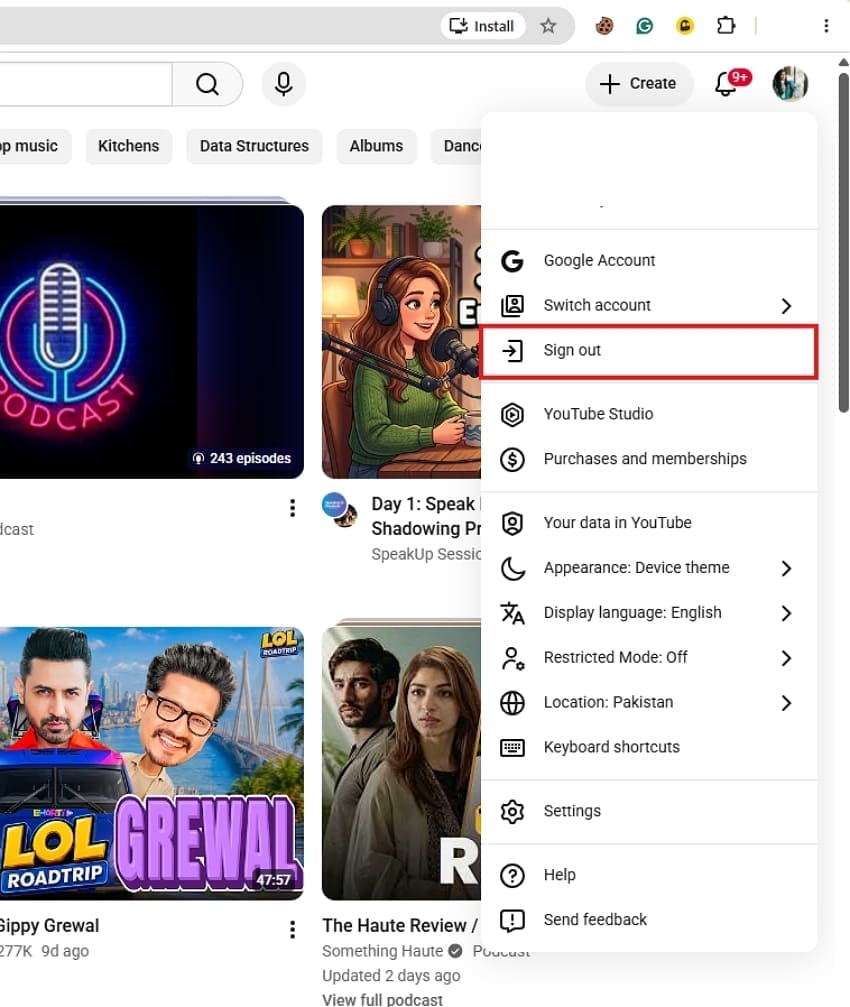Select the Data Structures filter chip
The width and height of the screenshot is (850, 1007).
(254, 146)
